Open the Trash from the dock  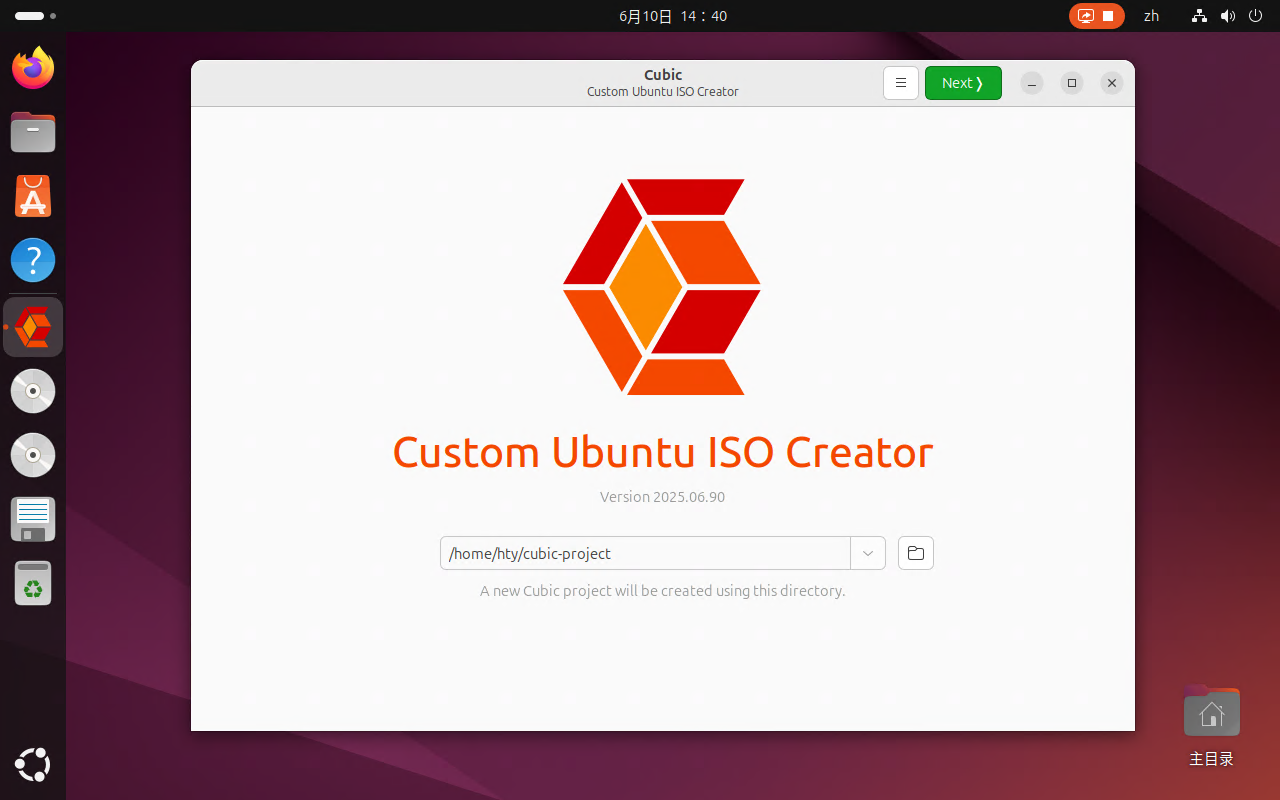(x=33, y=583)
